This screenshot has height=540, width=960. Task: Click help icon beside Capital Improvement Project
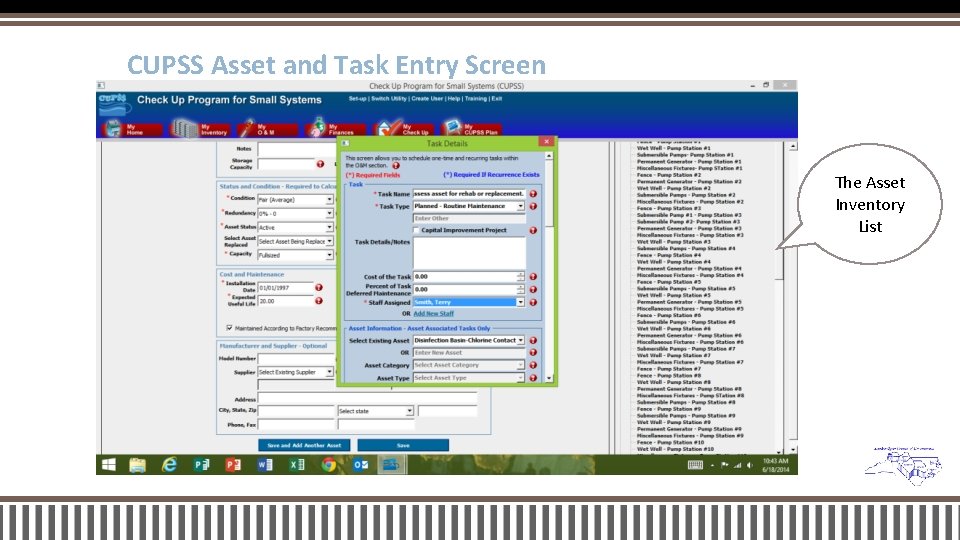pos(533,230)
